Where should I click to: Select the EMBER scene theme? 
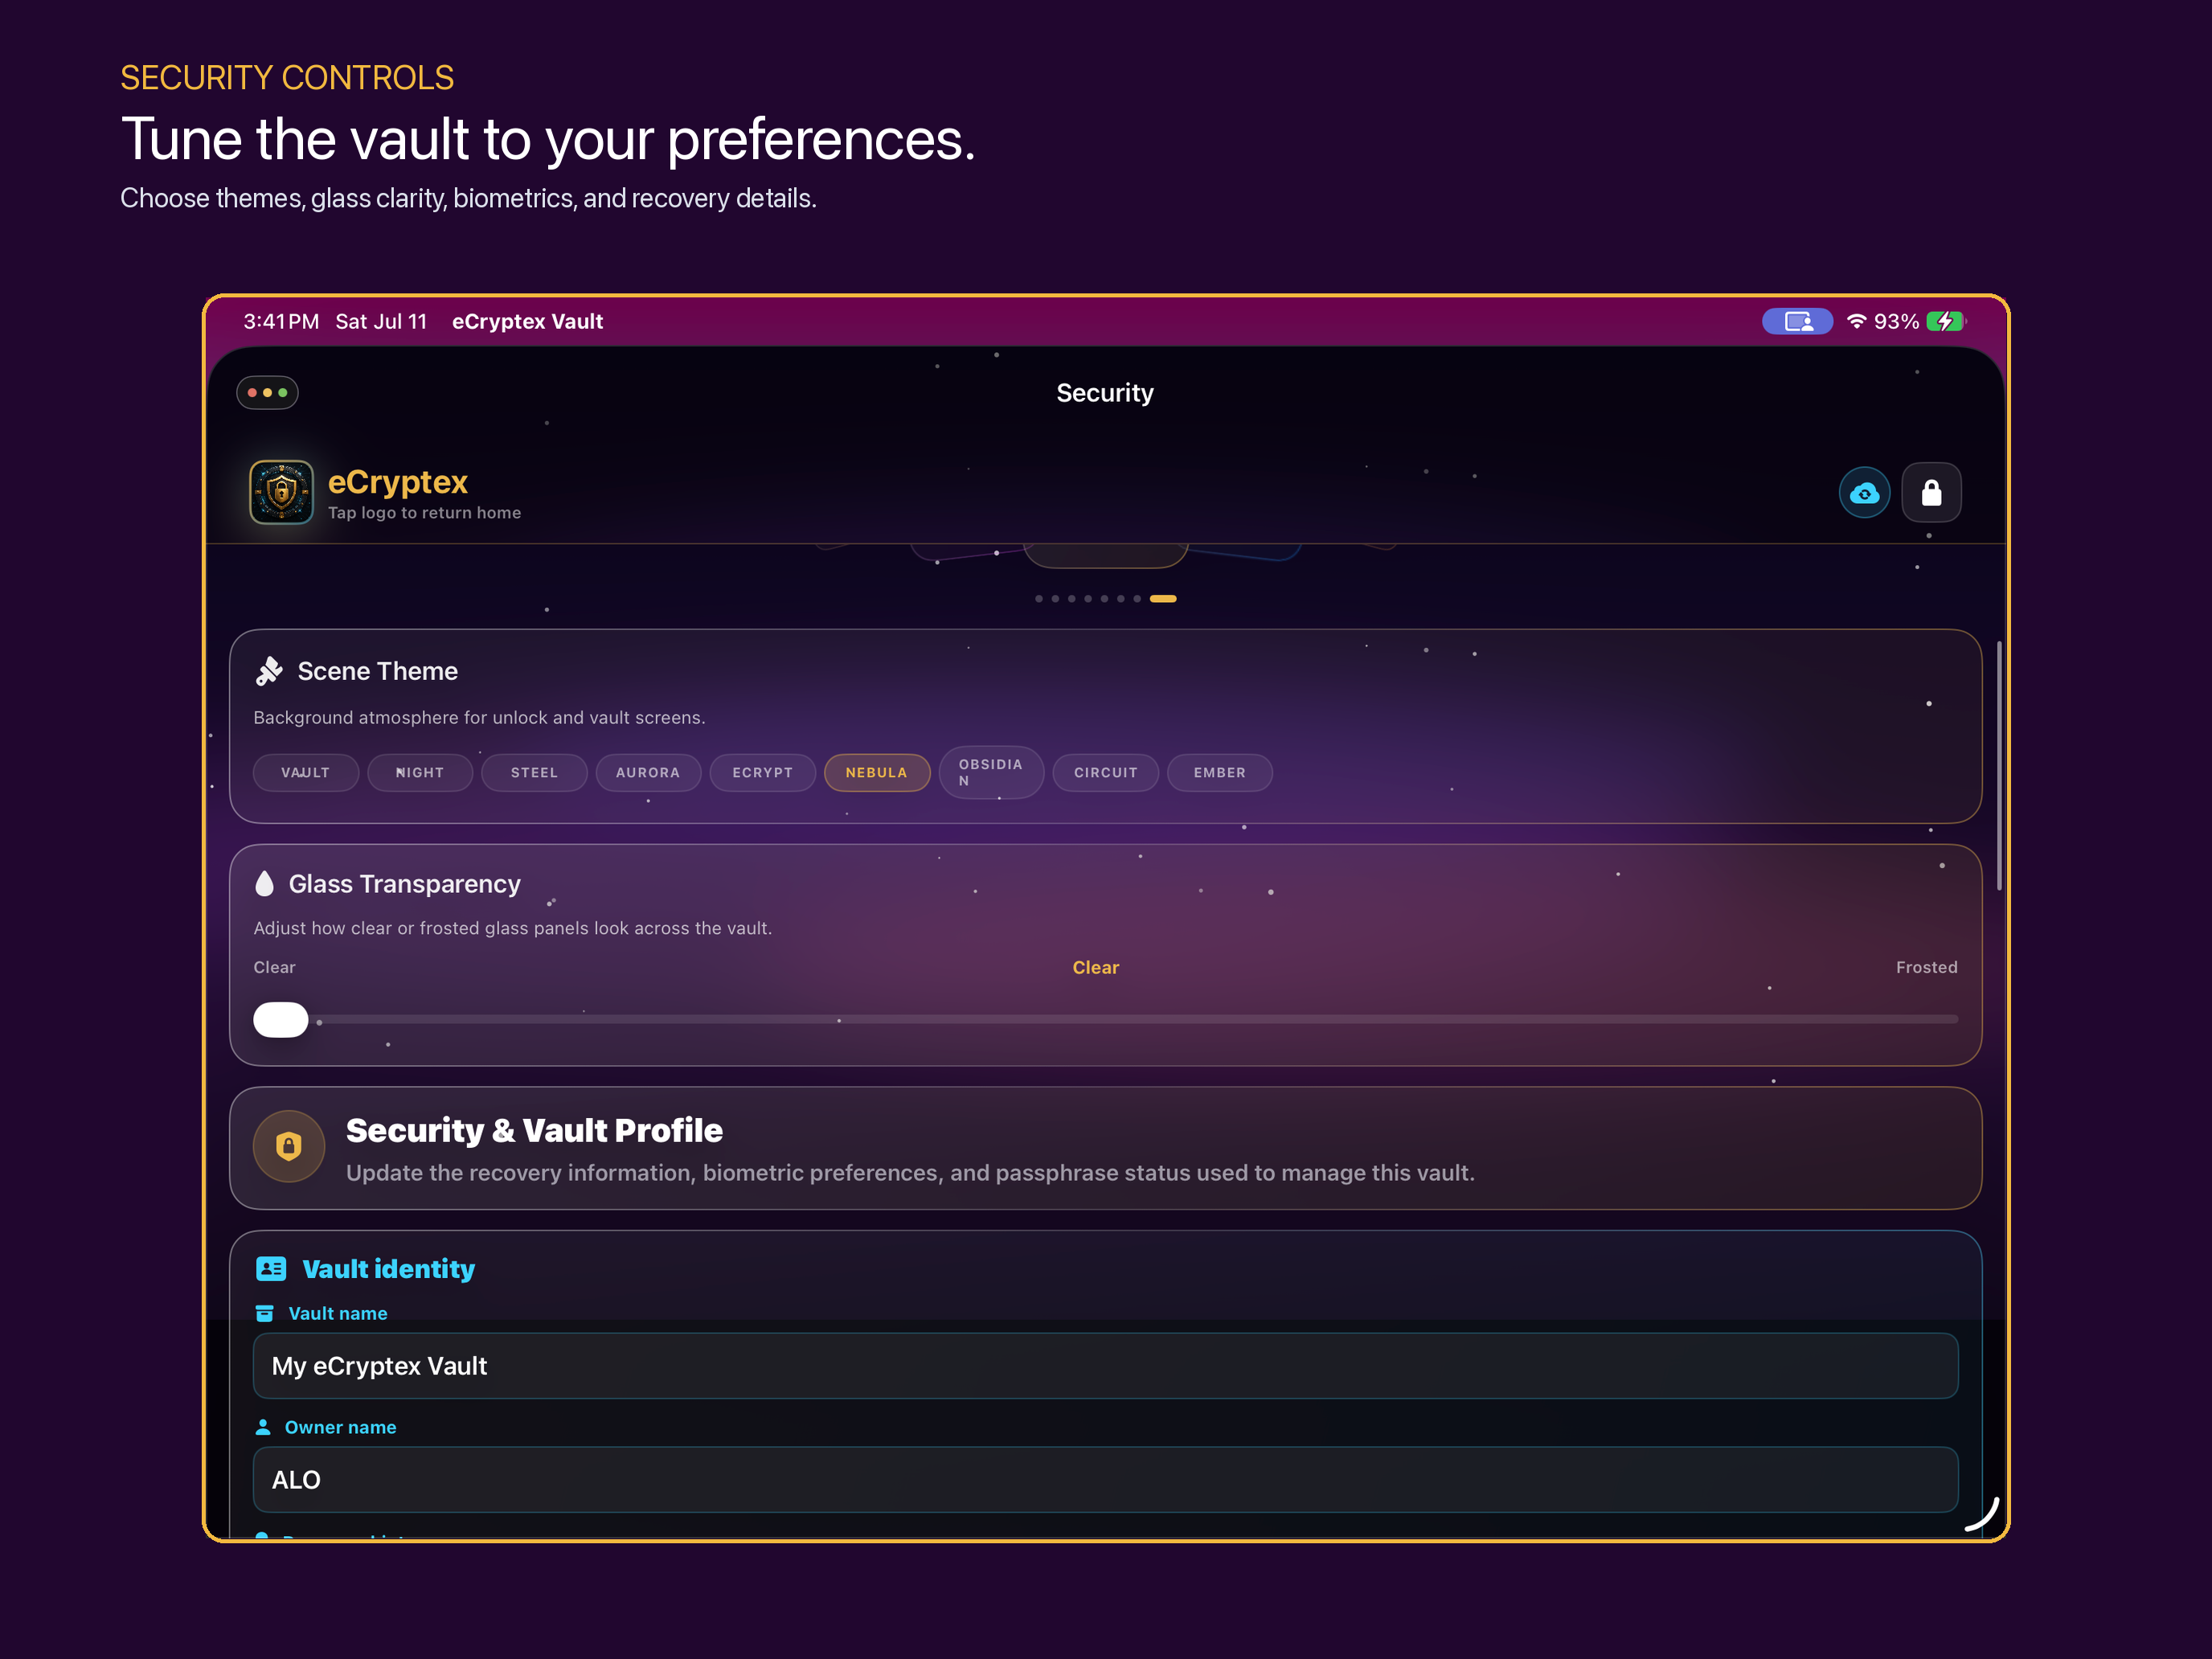(x=1220, y=773)
